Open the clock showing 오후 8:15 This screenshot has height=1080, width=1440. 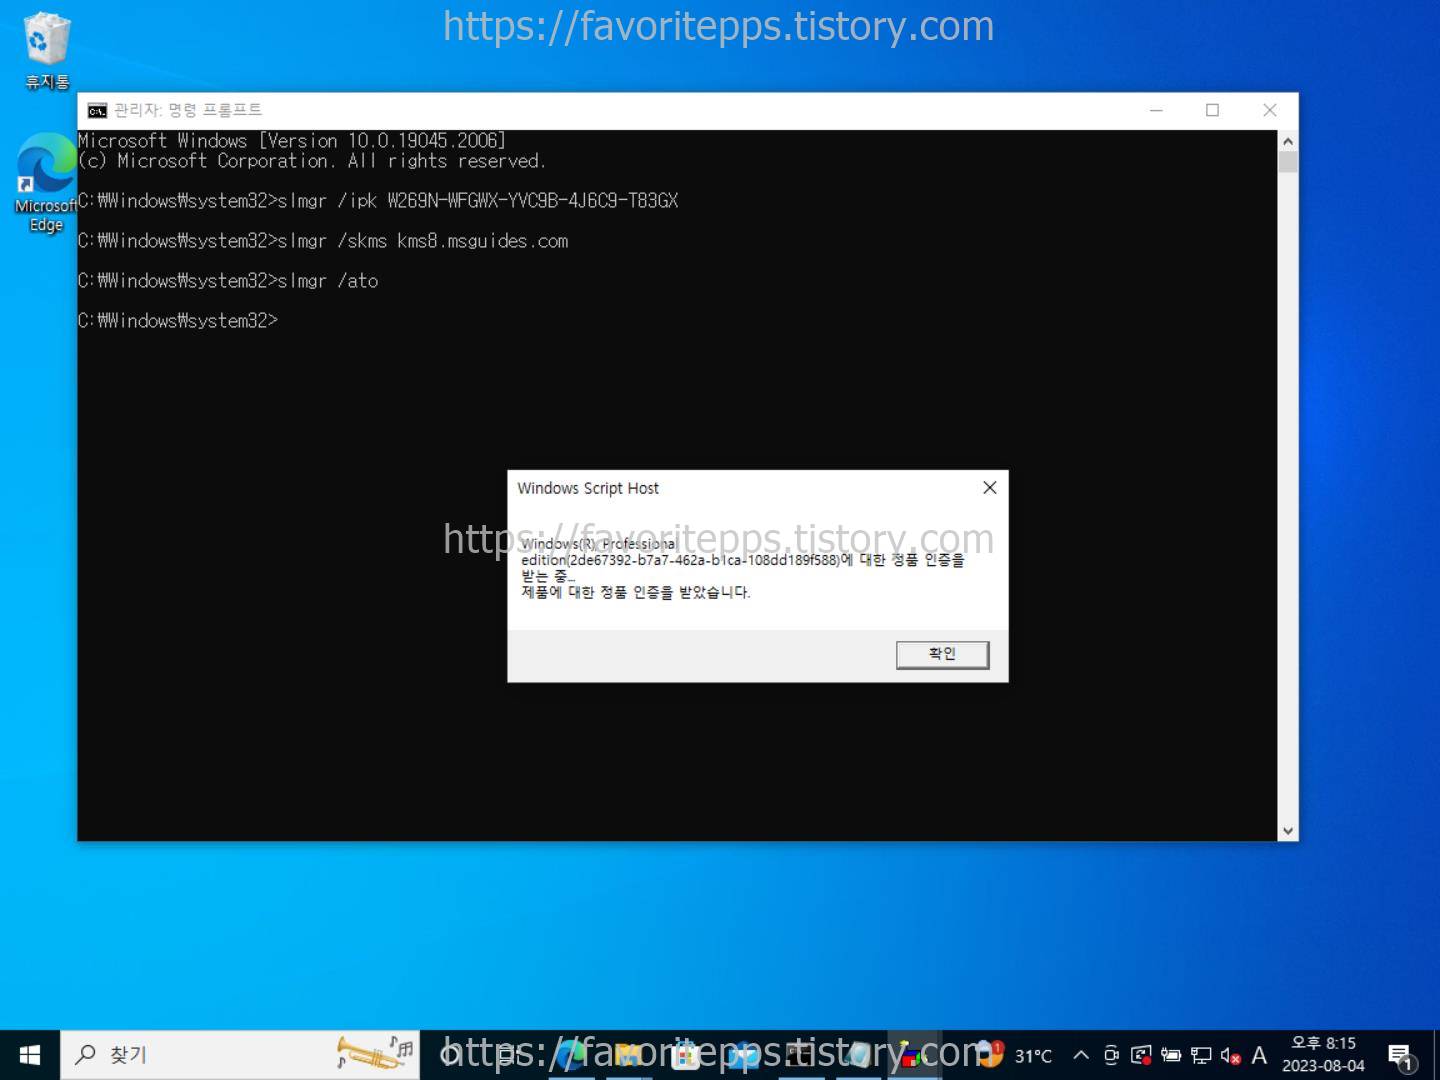point(1323,1055)
